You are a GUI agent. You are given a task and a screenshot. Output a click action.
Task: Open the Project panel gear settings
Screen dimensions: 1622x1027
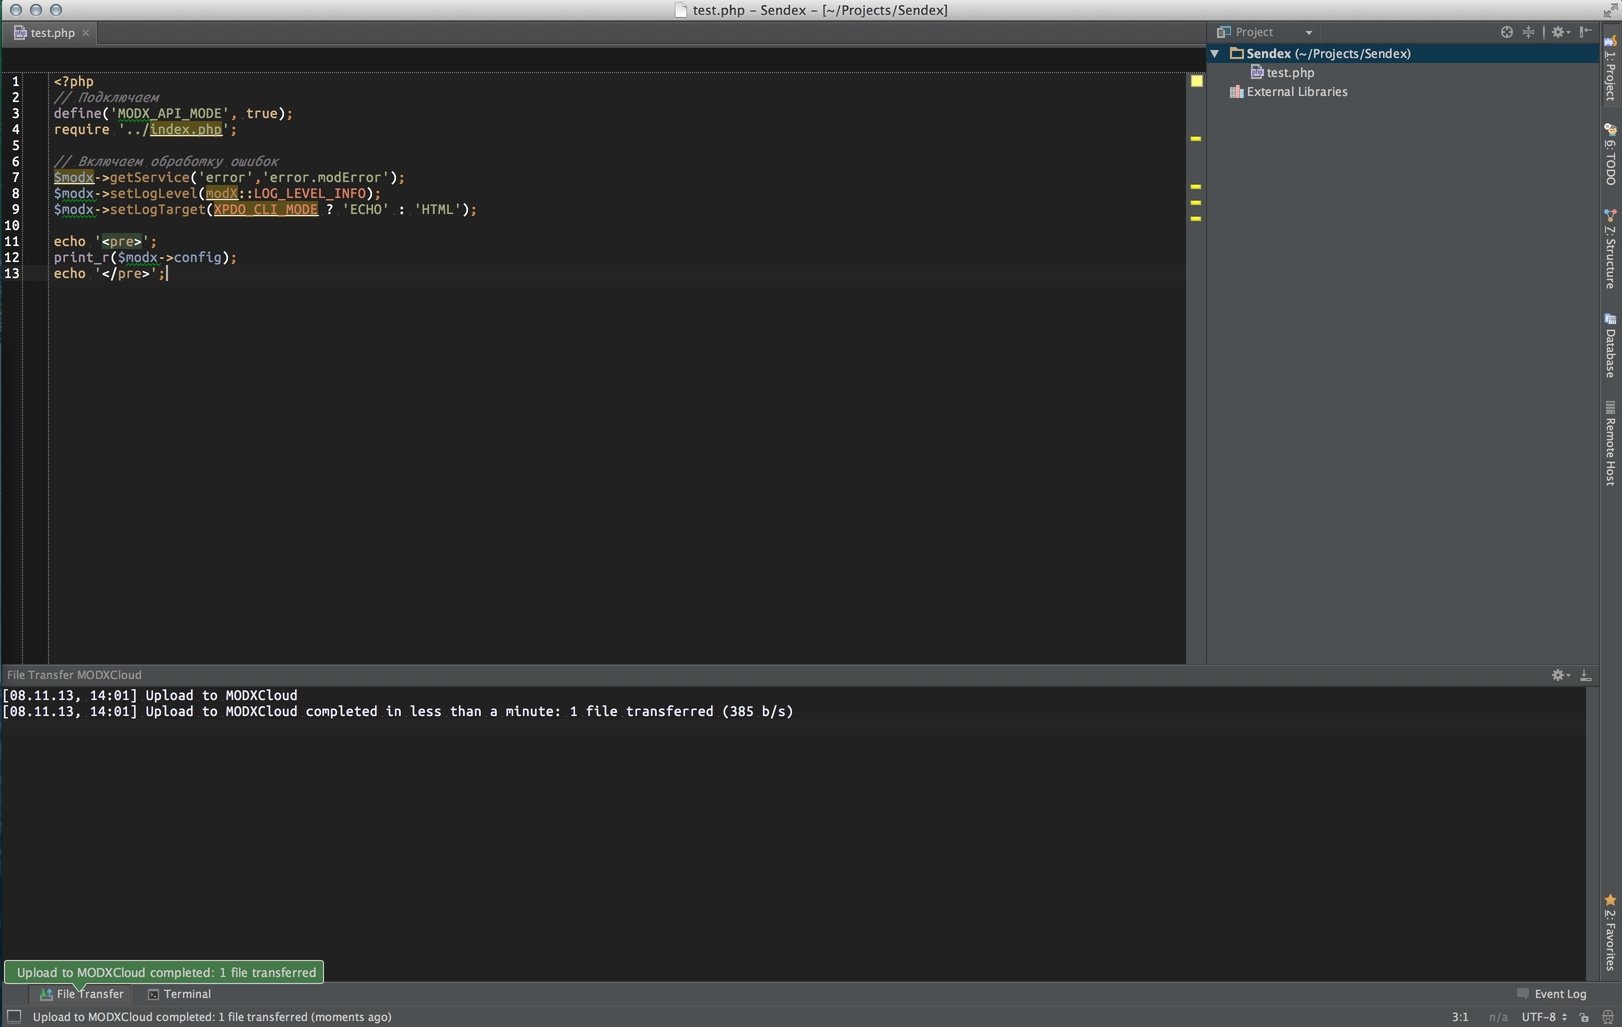point(1558,32)
